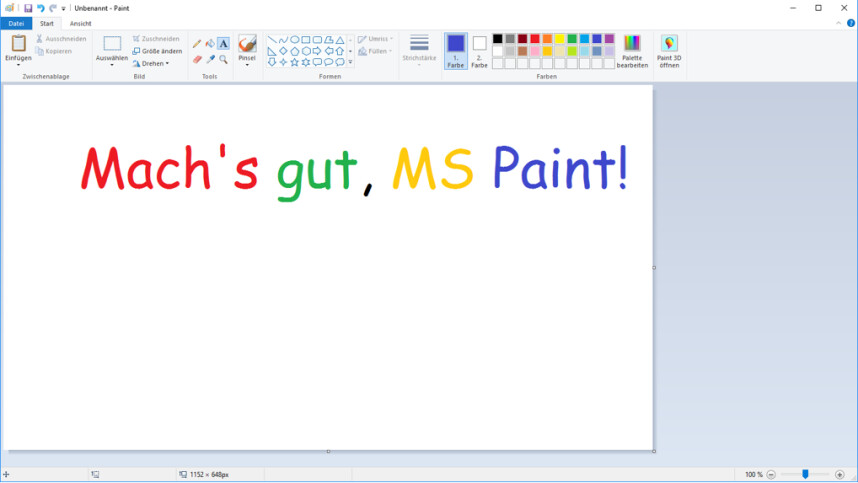Choose the five-point star shape

click(x=294, y=62)
